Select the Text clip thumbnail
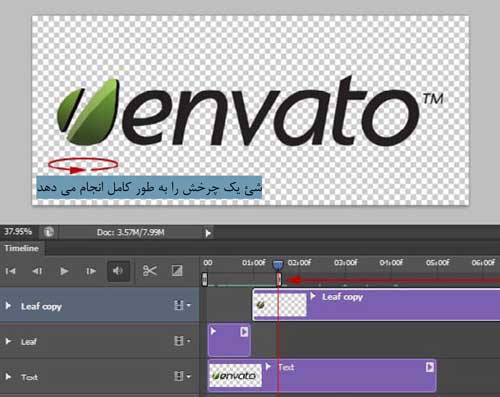 click(x=235, y=375)
